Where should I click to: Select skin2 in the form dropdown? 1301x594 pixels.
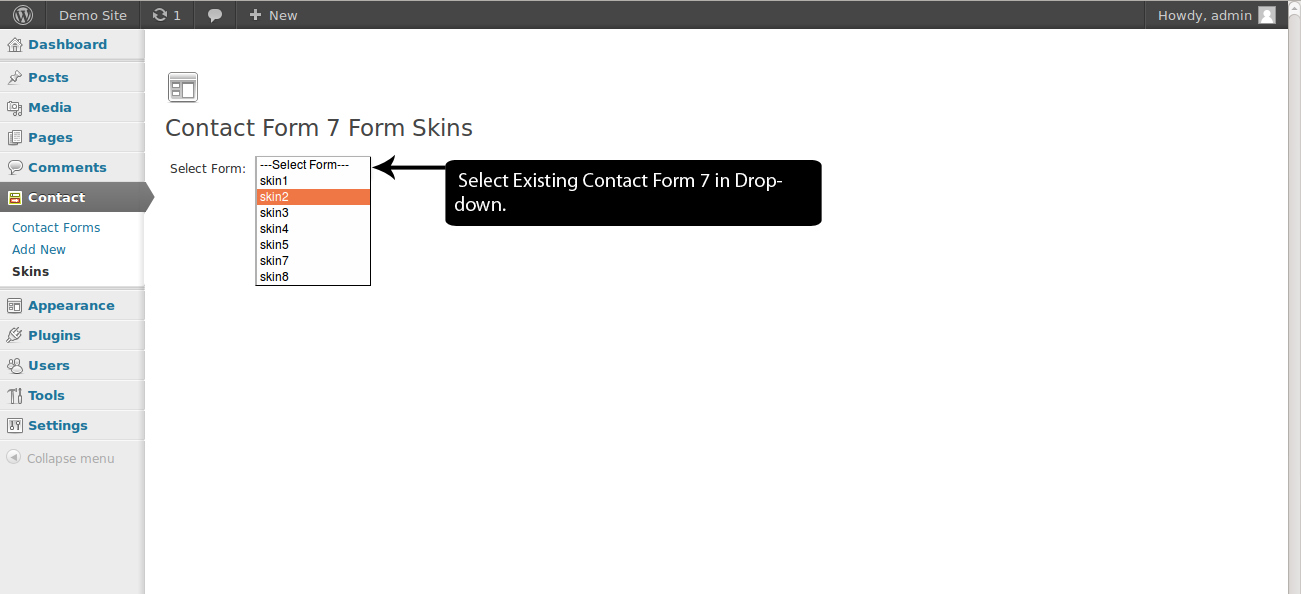click(313, 197)
